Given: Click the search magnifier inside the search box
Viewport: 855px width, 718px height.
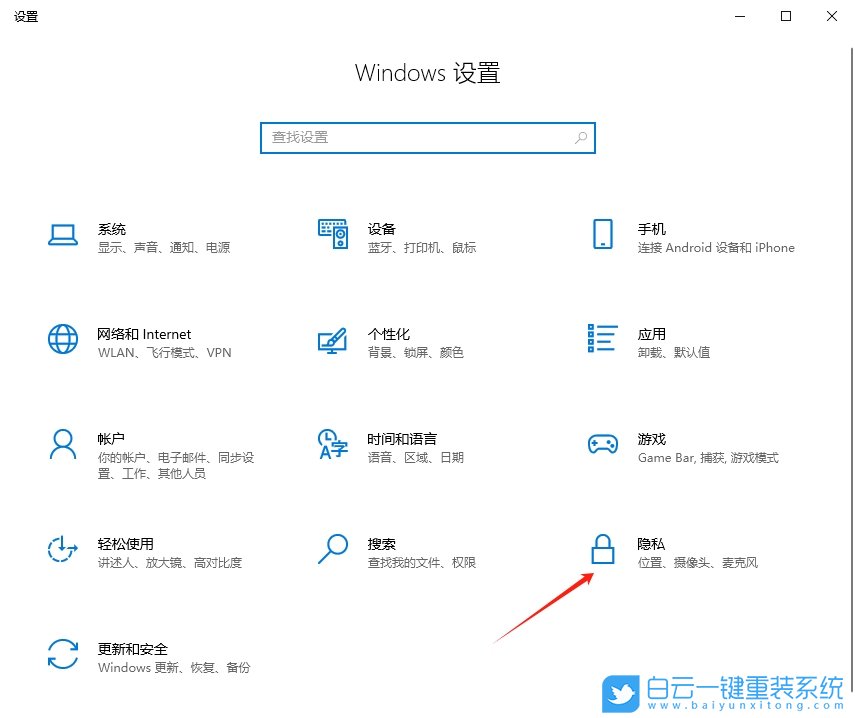Looking at the screenshot, I should coord(580,137).
